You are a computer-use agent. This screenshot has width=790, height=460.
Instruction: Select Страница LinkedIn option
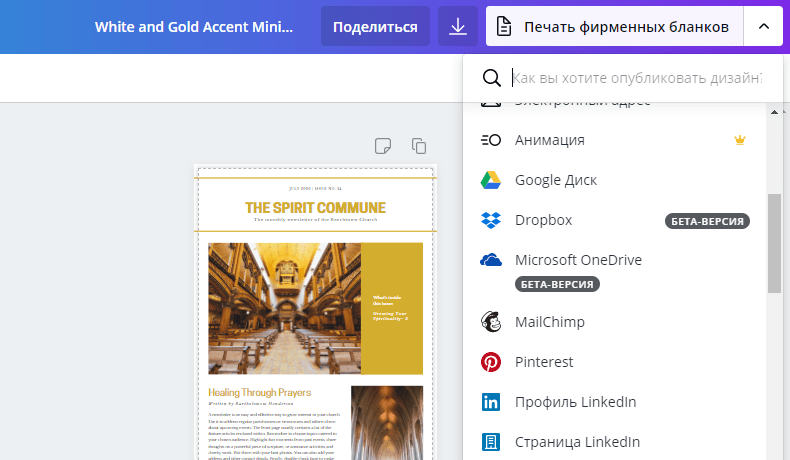coord(614,442)
